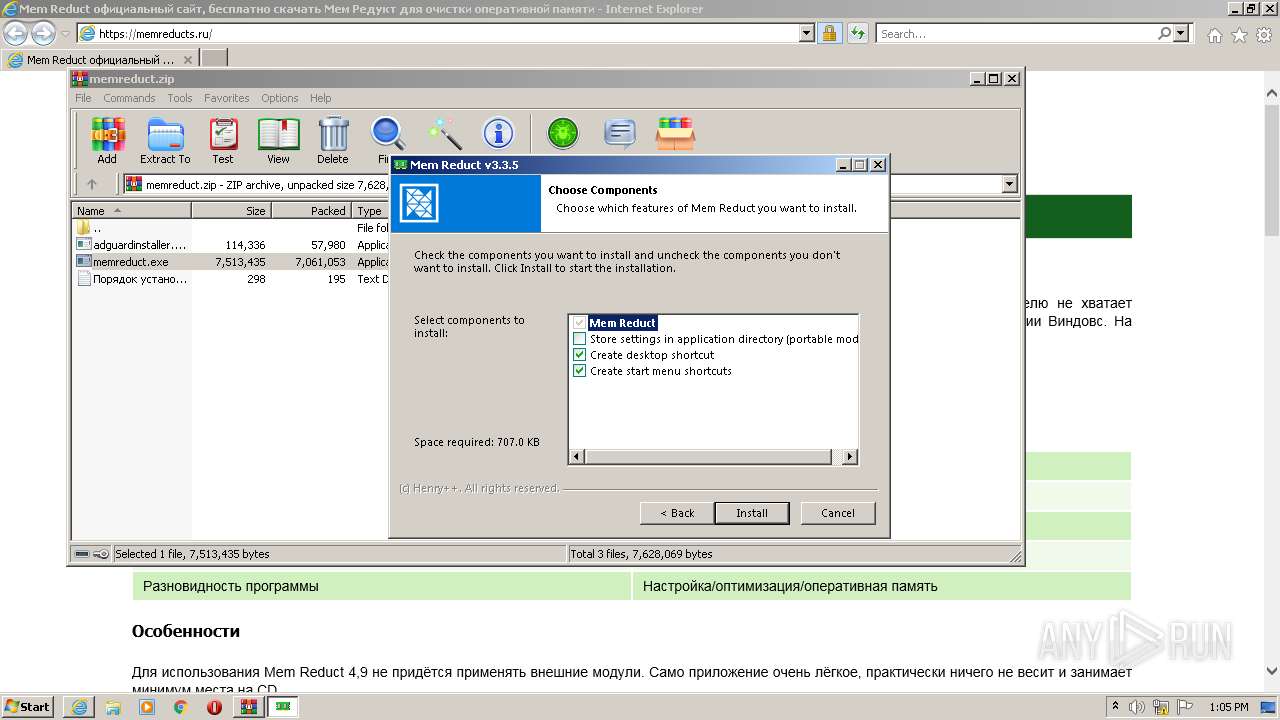Click the Wizard wand toolbar icon

(x=444, y=134)
